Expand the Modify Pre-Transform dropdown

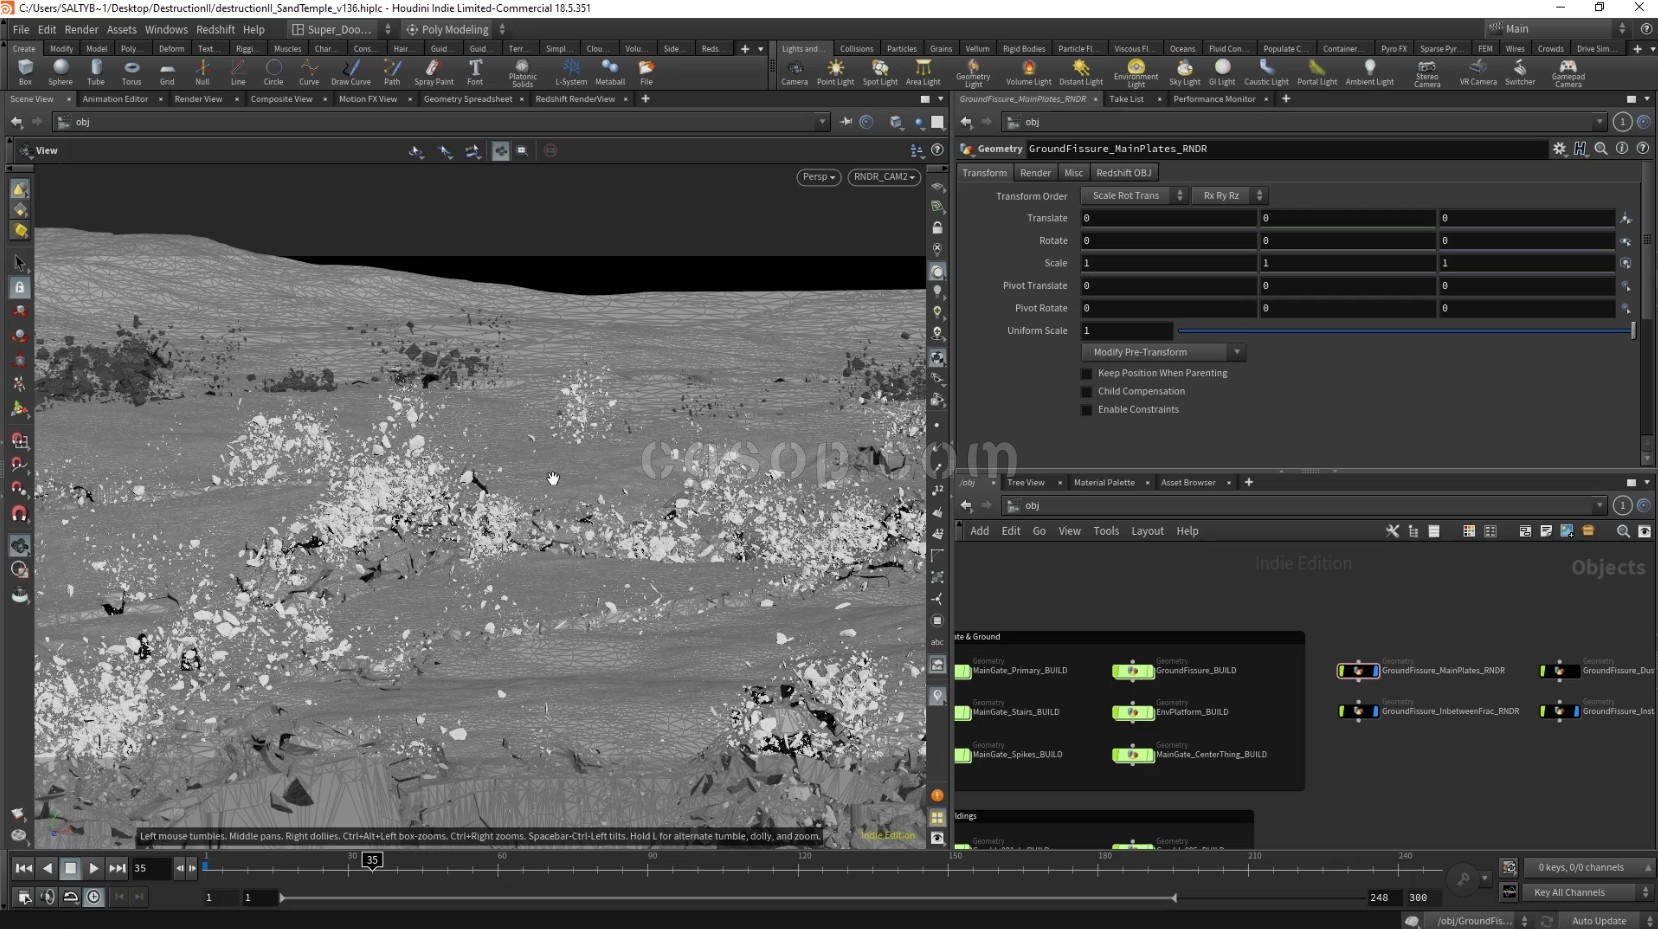coord(1163,352)
